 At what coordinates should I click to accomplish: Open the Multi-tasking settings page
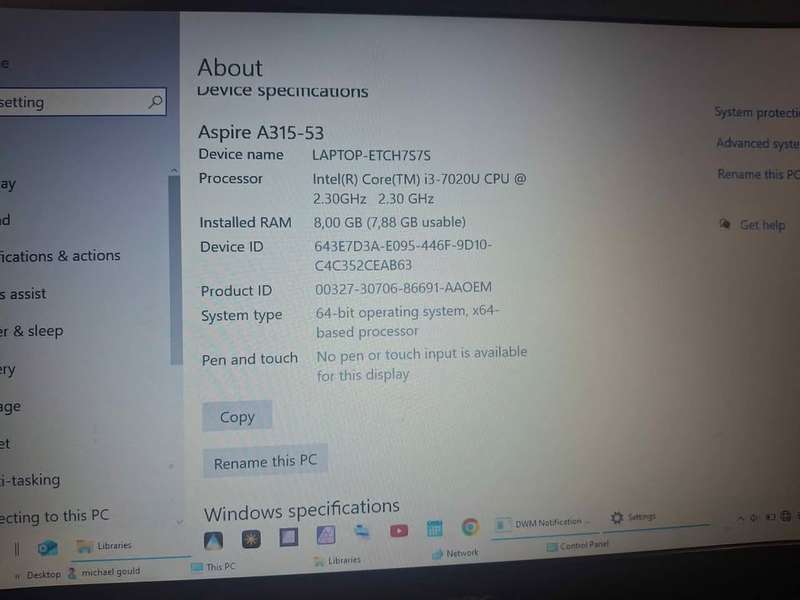point(30,480)
